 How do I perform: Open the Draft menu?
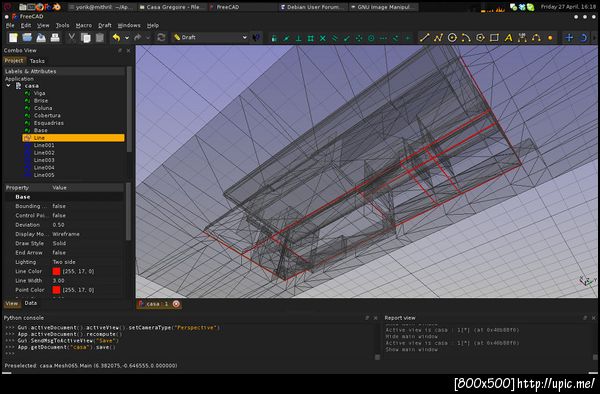pos(104,25)
